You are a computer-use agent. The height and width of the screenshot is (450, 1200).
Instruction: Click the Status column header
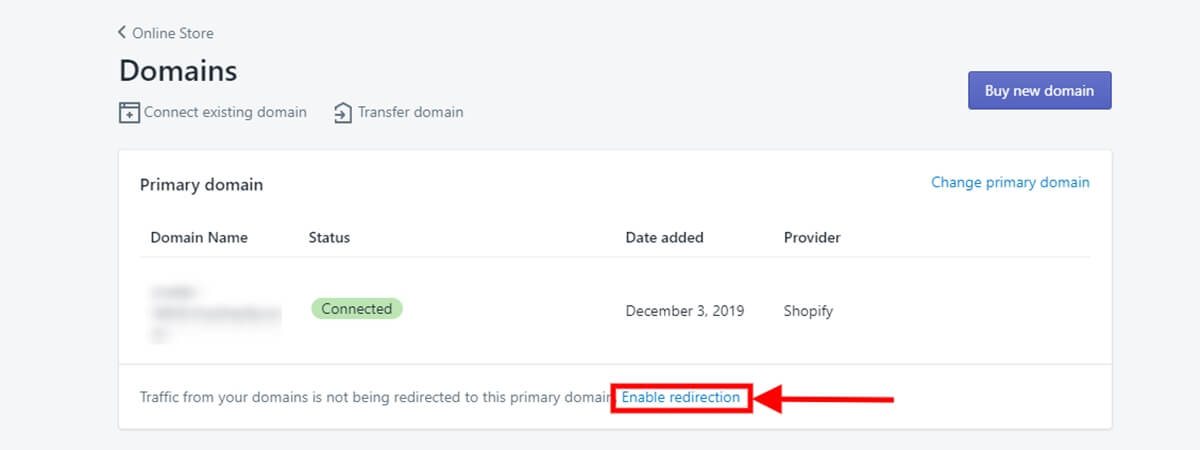tap(329, 238)
